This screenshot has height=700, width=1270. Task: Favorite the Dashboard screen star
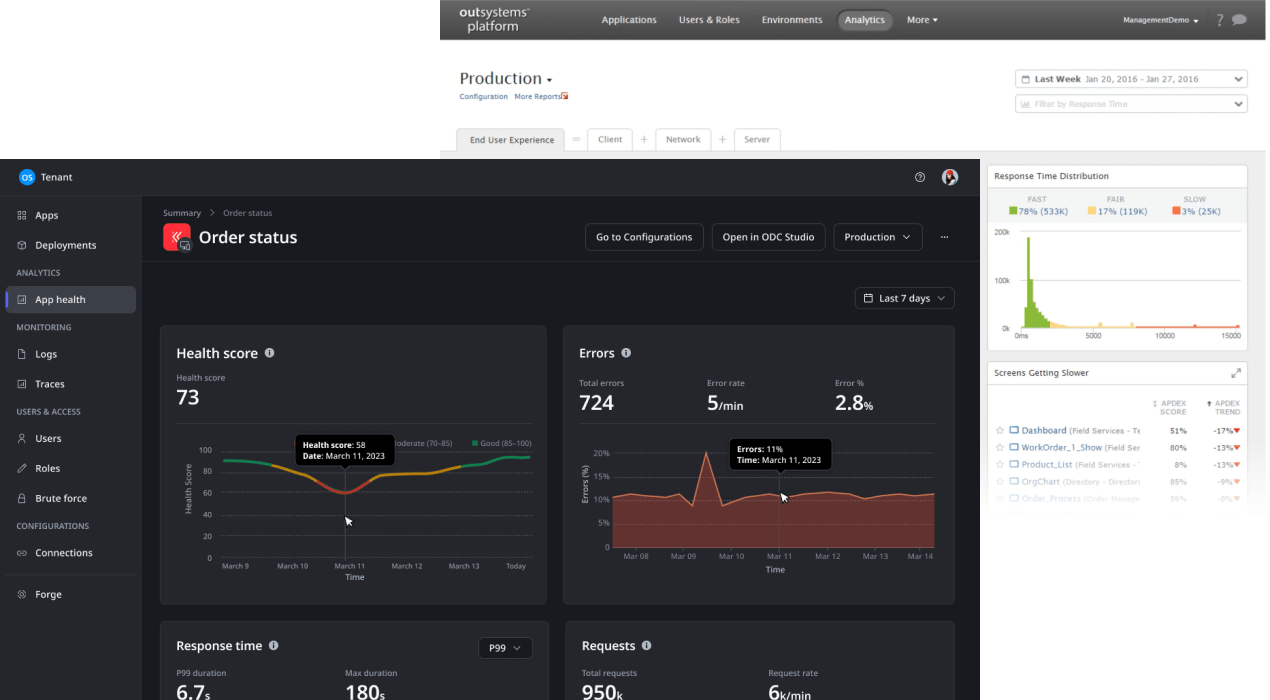click(x=999, y=430)
